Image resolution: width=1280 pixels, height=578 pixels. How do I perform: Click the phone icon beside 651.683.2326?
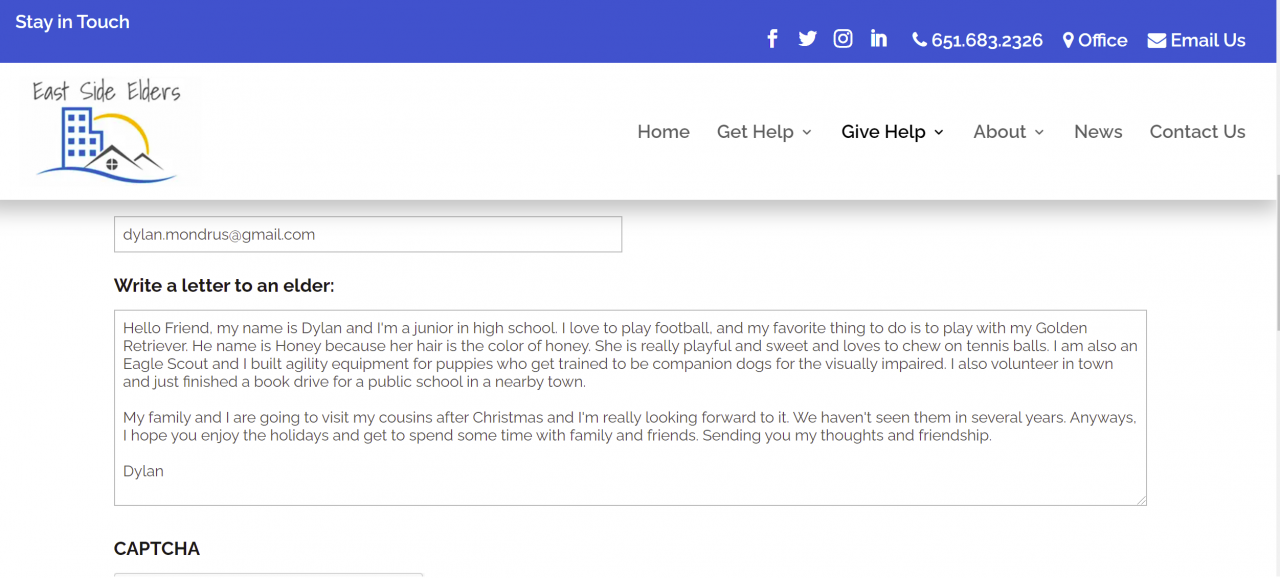919,40
